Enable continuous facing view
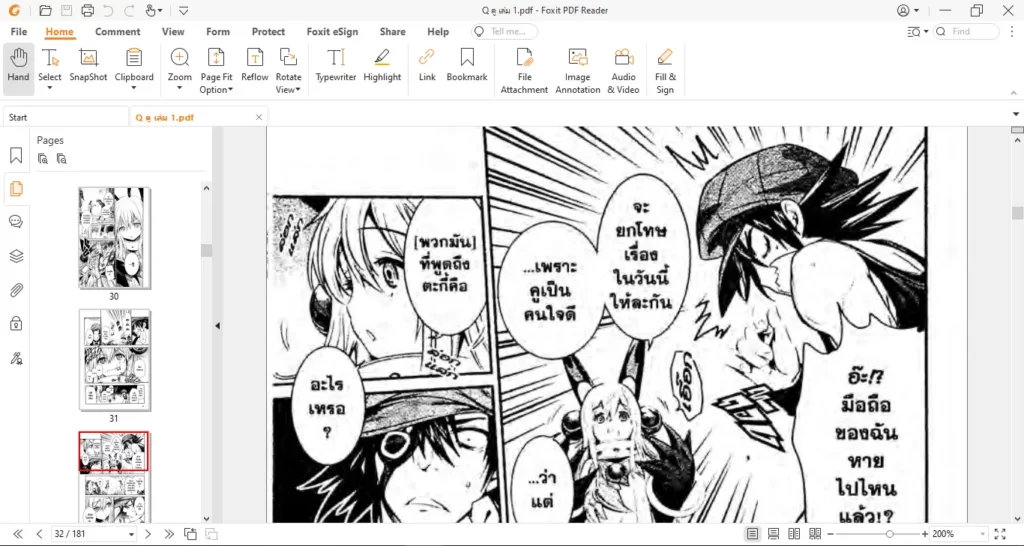 (815, 534)
